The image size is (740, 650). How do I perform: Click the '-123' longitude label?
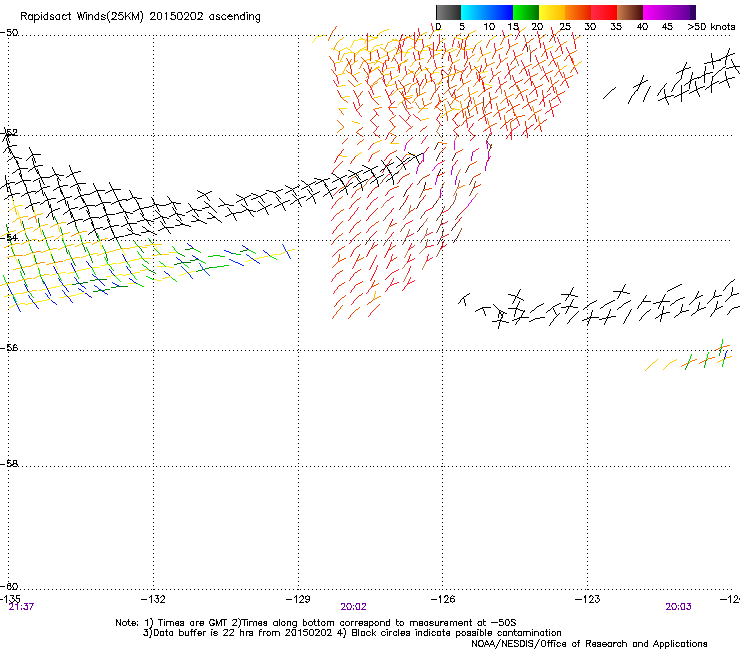[x=587, y=599]
